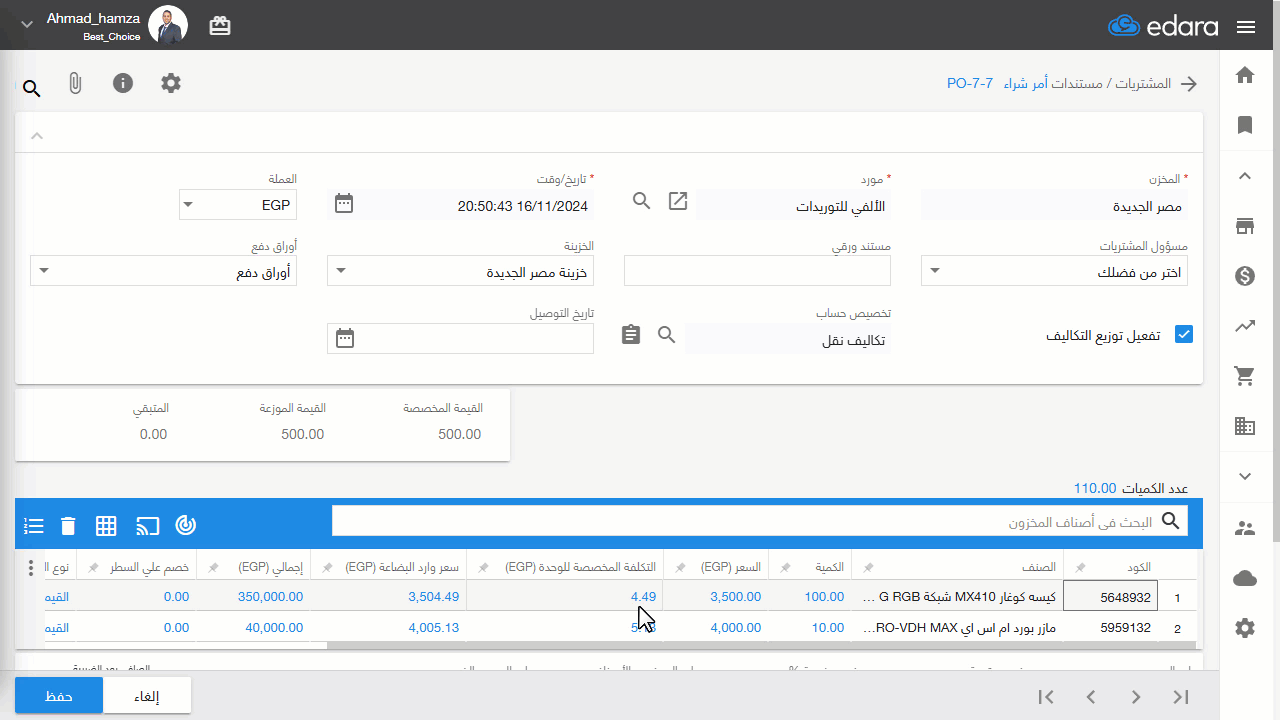Screen dimensions: 1280x720
Task: Collapse sidebar section with up chevron
Action: click(1245, 176)
